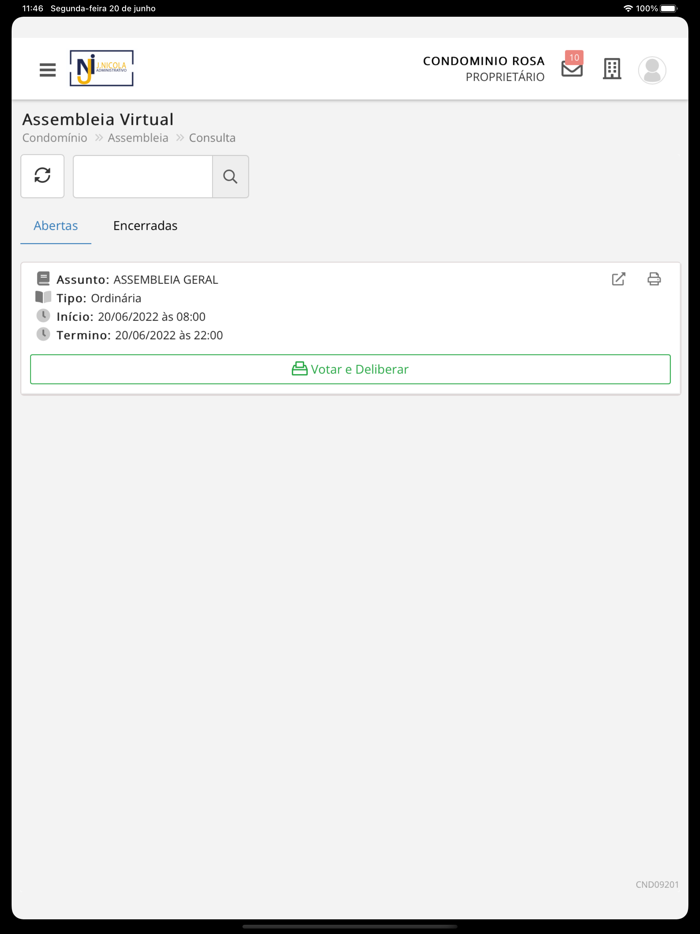Click the Assembleia Virtual page title

pyautogui.click(x=98, y=119)
